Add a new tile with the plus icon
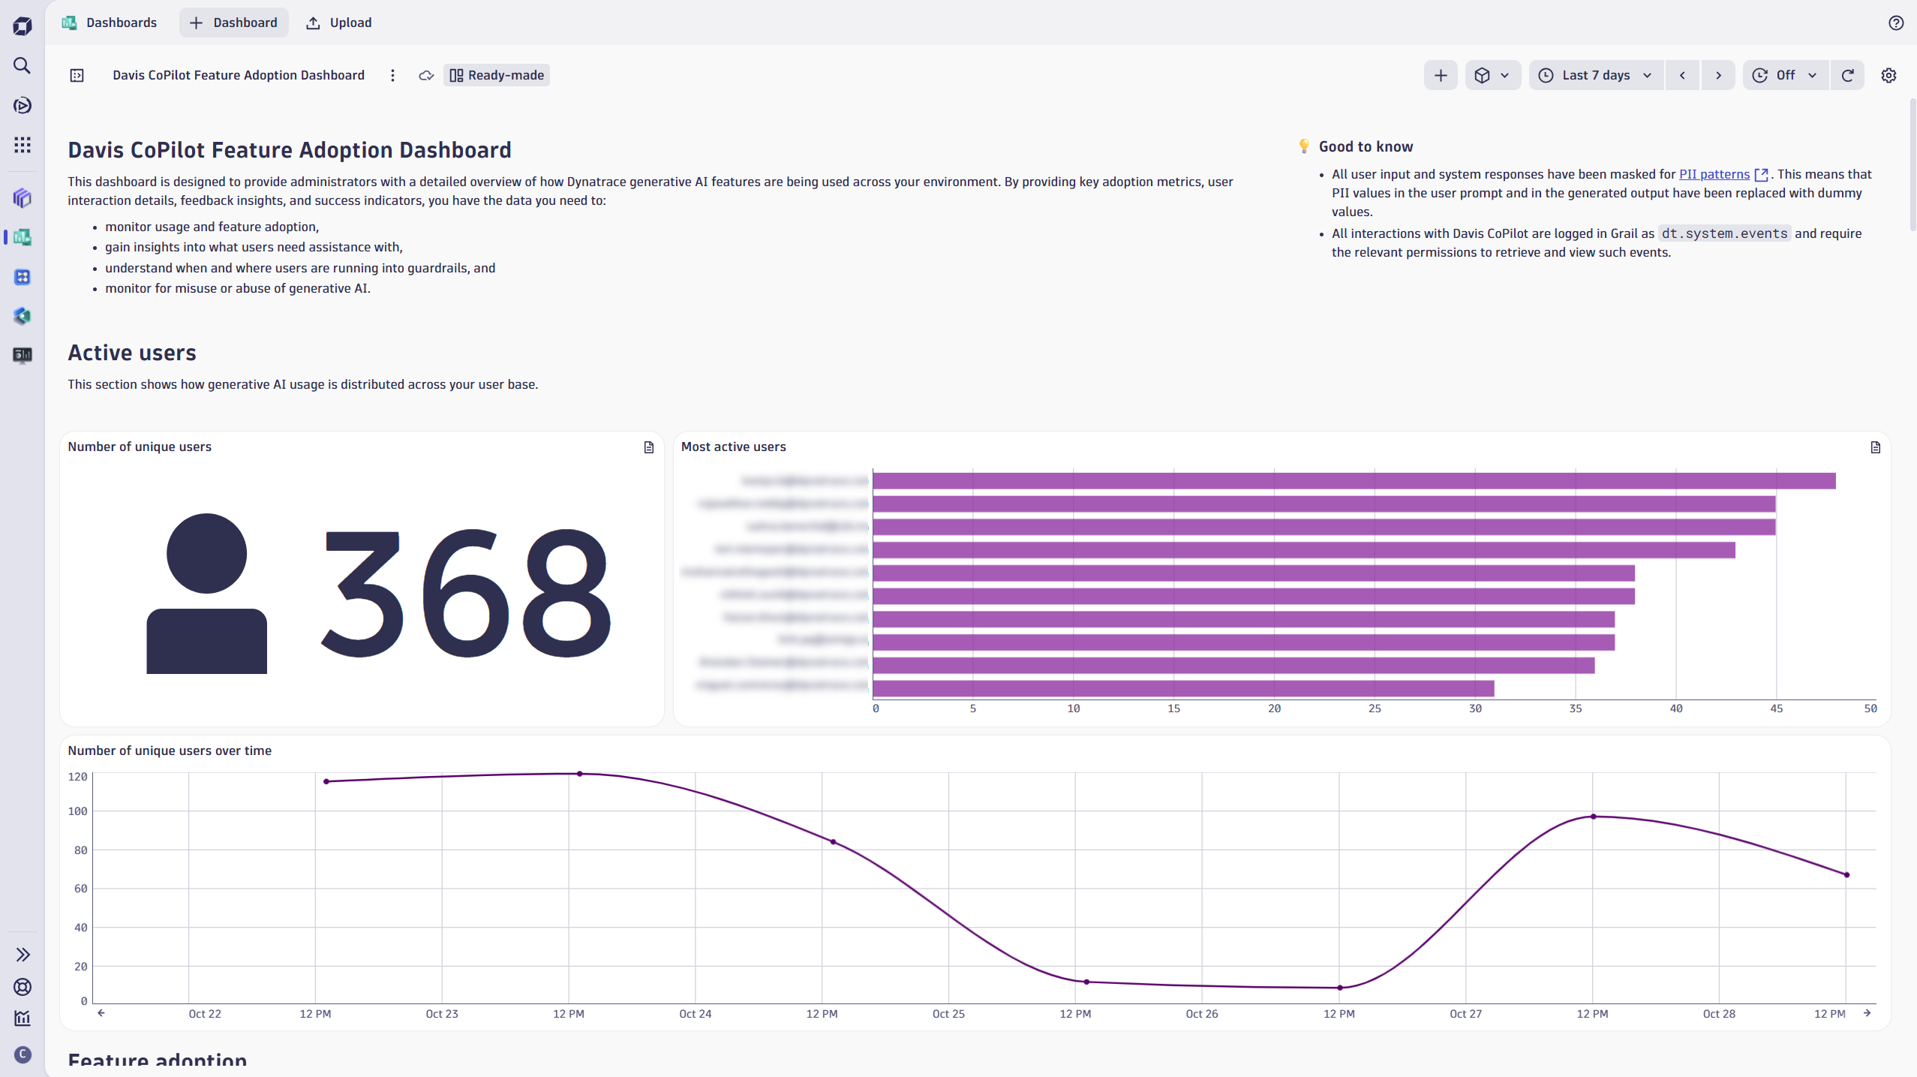Screen dimensions: 1917x1077 point(1440,75)
